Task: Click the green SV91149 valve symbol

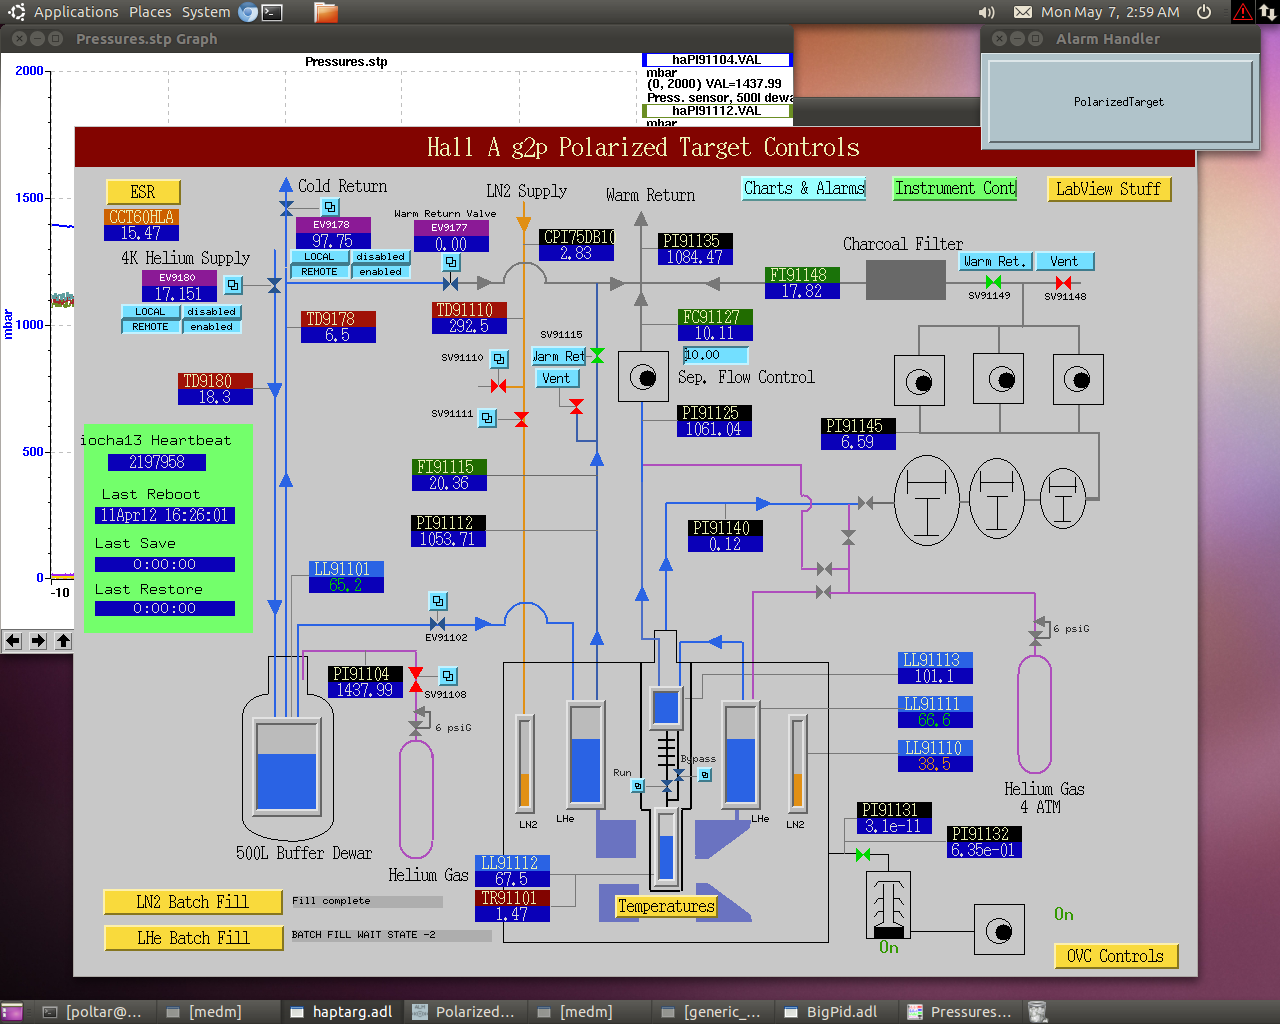Action: [x=993, y=283]
